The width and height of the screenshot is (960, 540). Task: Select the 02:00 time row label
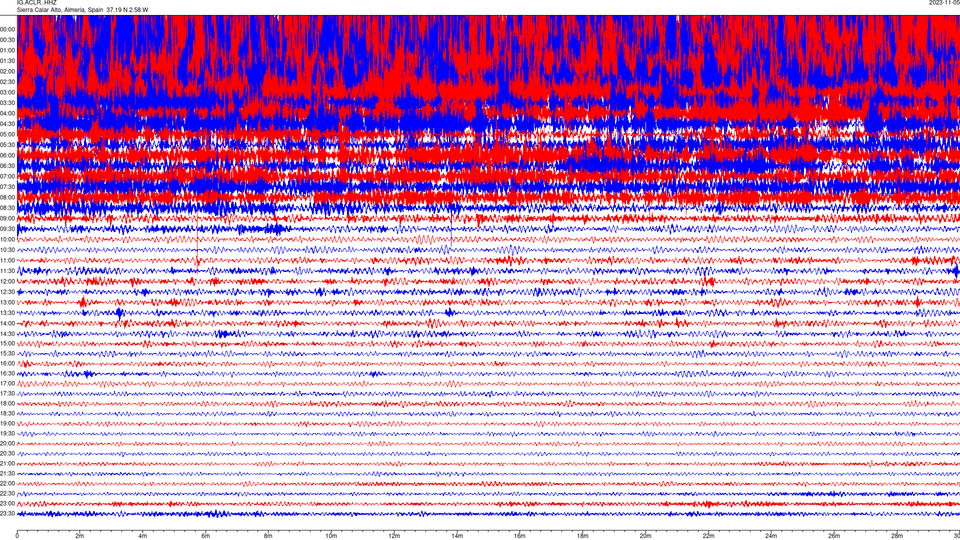pyautogui.click(x=7, y=72)
